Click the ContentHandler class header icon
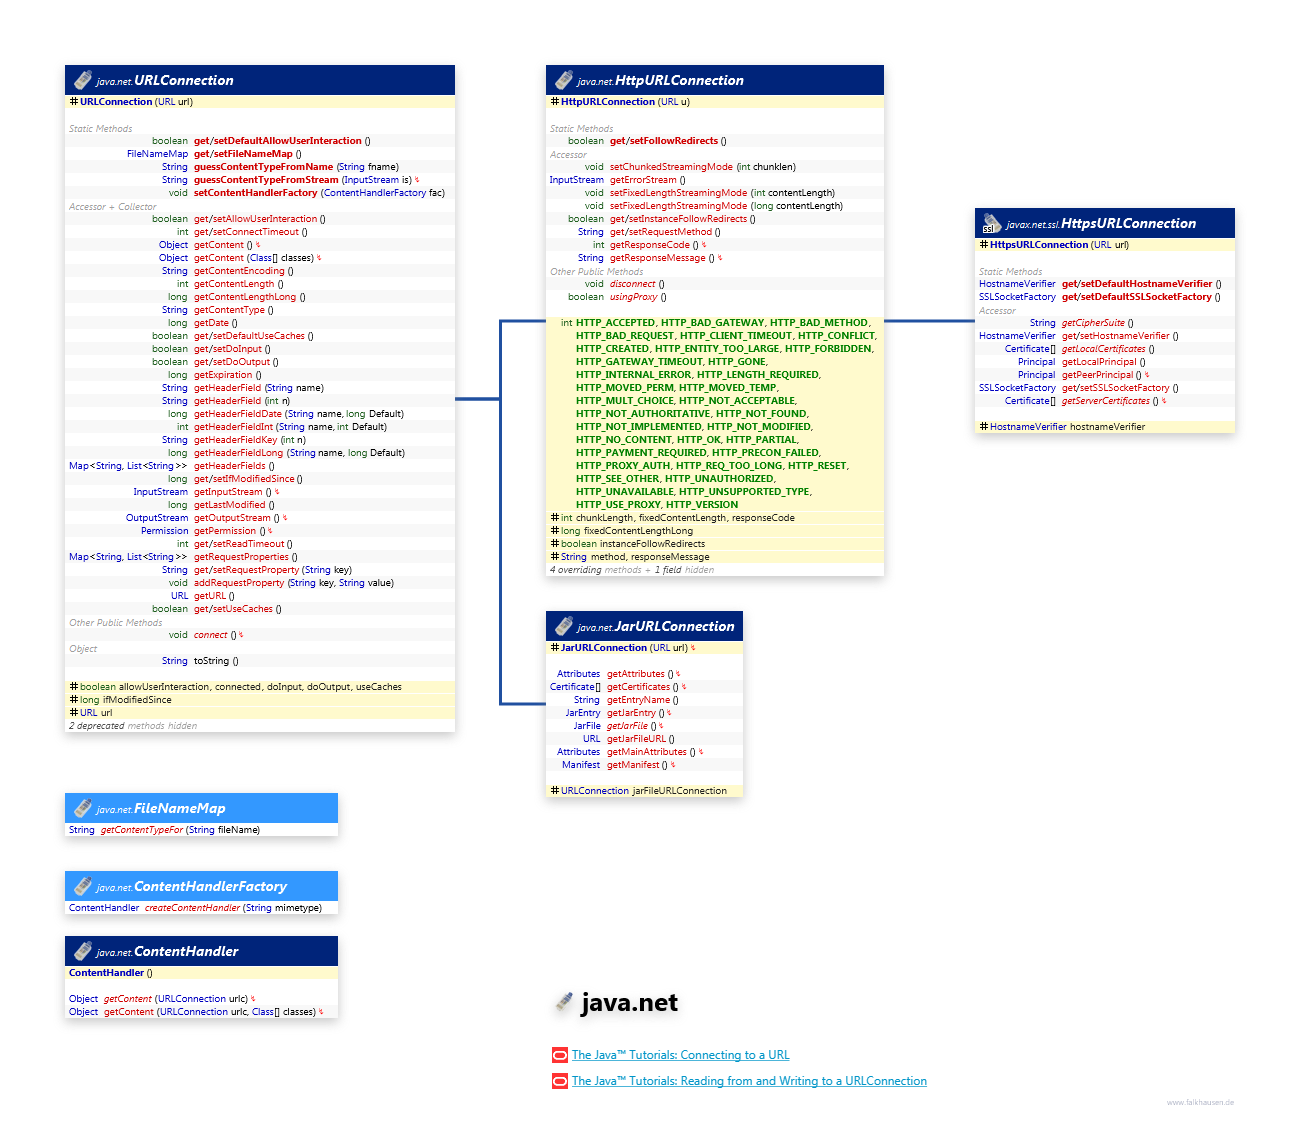This screenshot has width=1291, height=1148. pyautogui.click(x=83, y=951)
